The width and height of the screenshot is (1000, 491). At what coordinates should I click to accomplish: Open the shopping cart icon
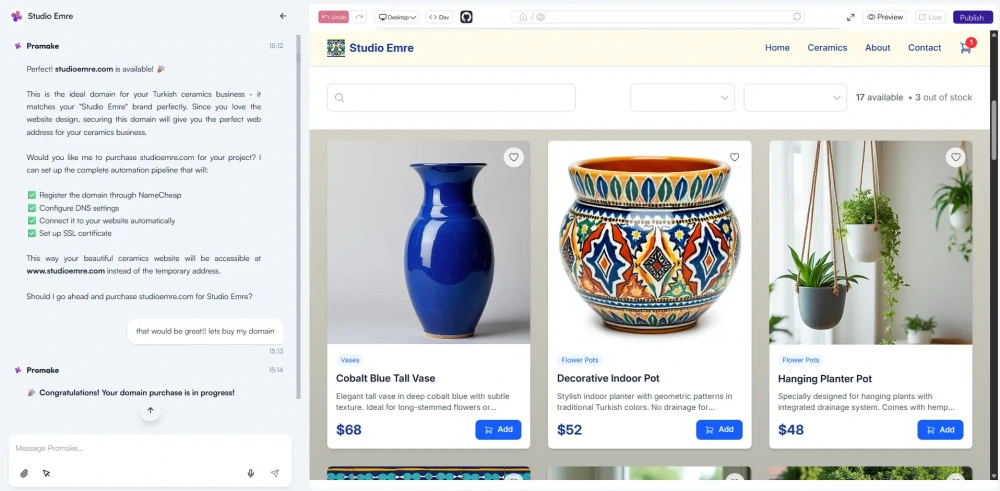coord(966,47)
